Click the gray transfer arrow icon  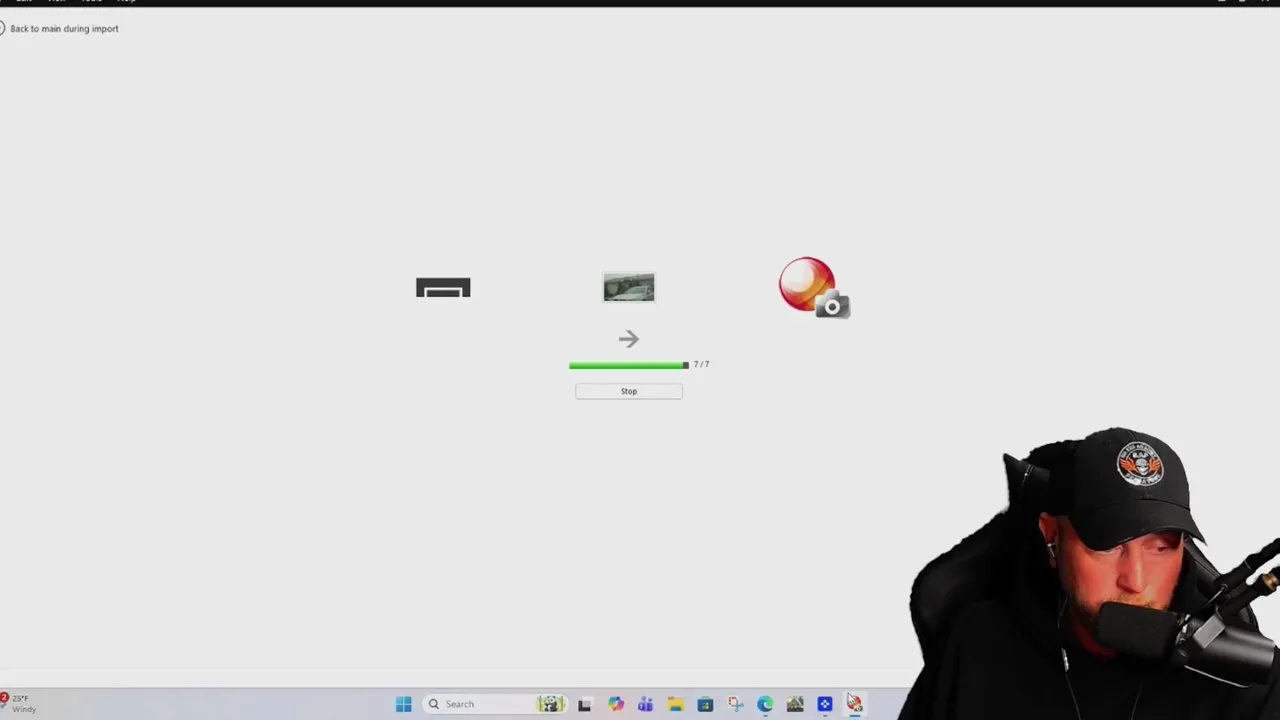(x=628, y=339)
